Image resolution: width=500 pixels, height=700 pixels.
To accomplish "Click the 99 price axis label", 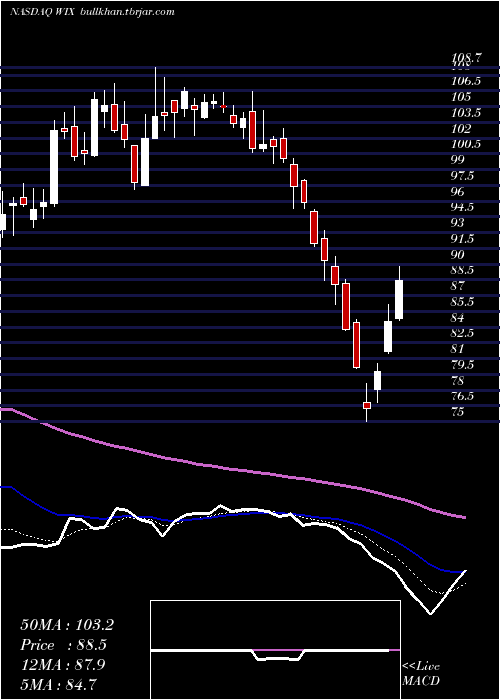I will coord(459,160).
